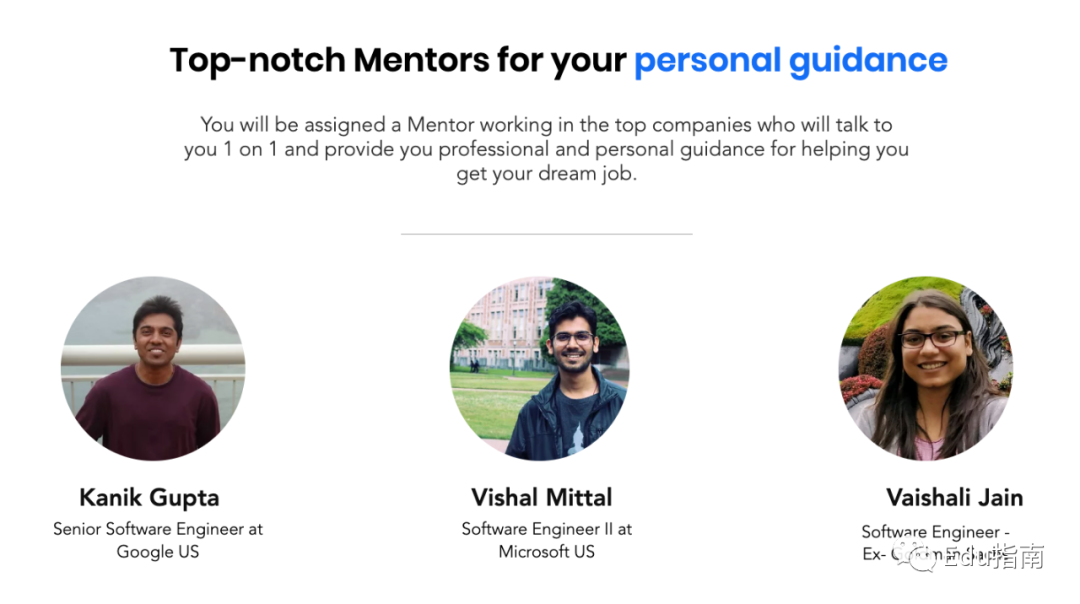Viewport: 1080px width, 604px height.
Task: Click Vaishali Jain's circular profile photo
Action: (926, 368)
